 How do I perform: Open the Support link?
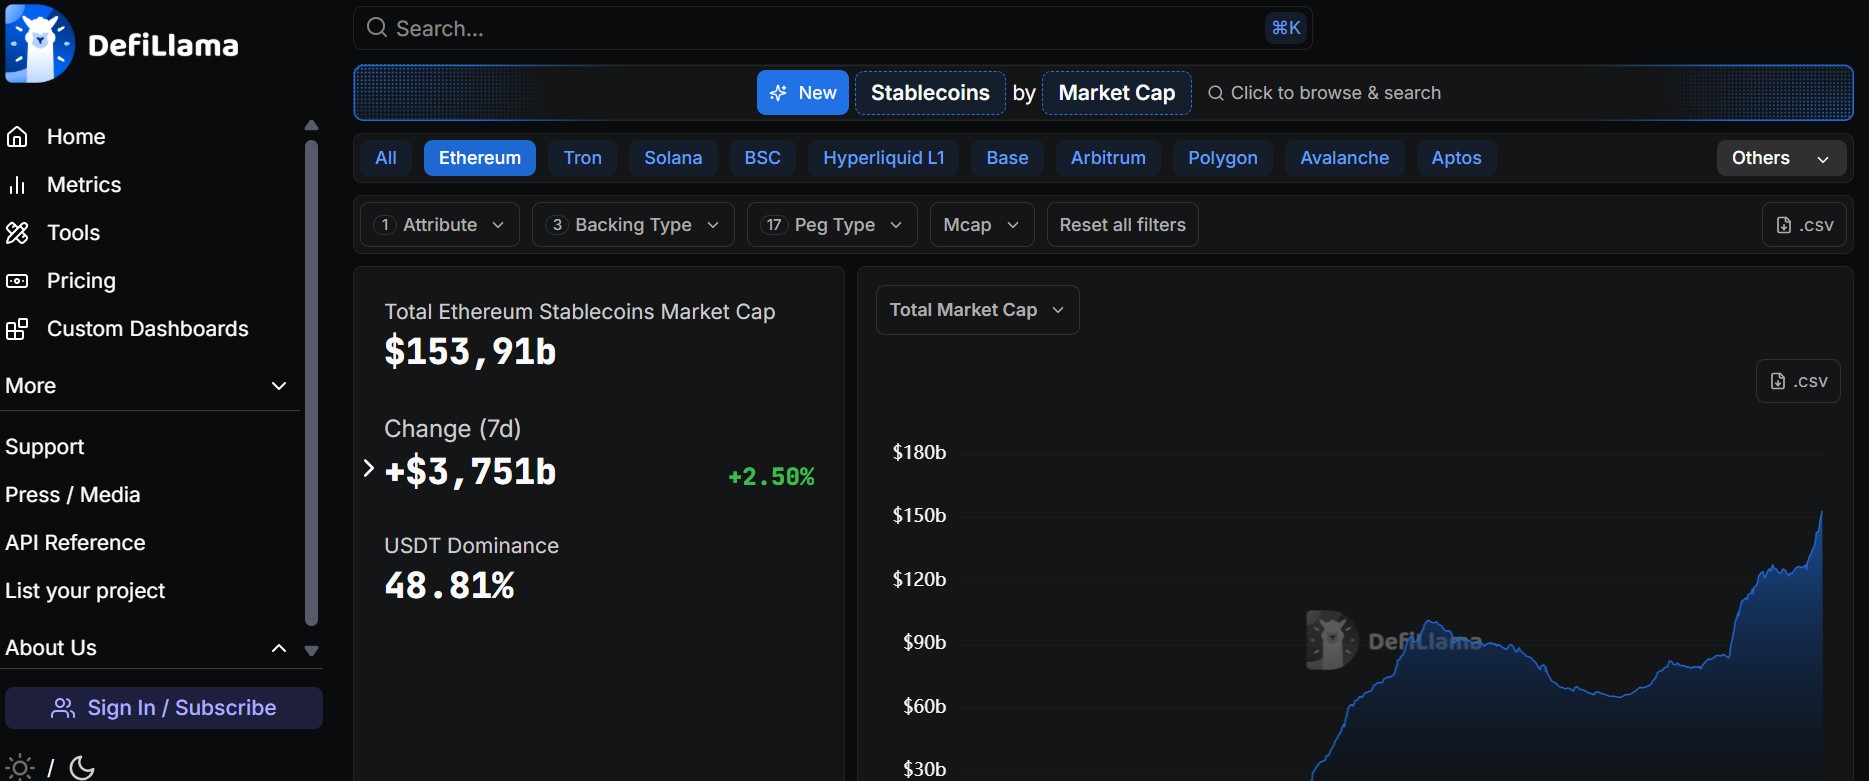(45, 447)
